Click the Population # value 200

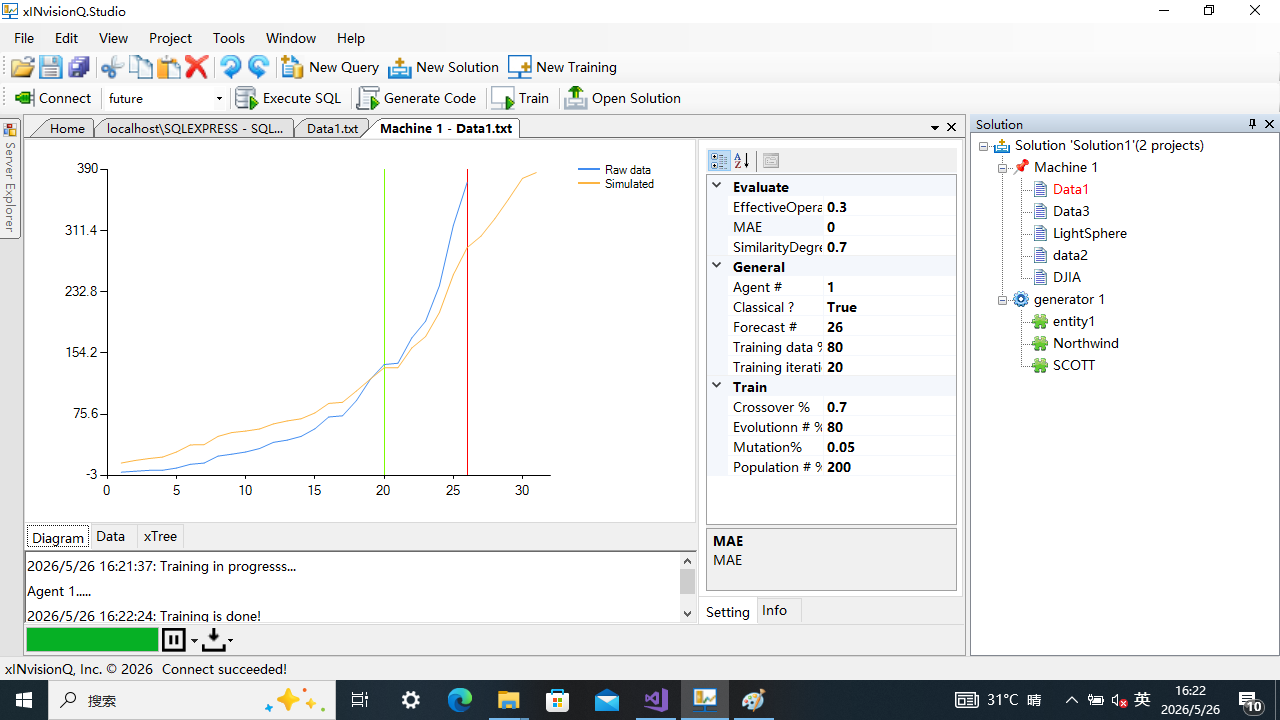[x=889, y=467]
